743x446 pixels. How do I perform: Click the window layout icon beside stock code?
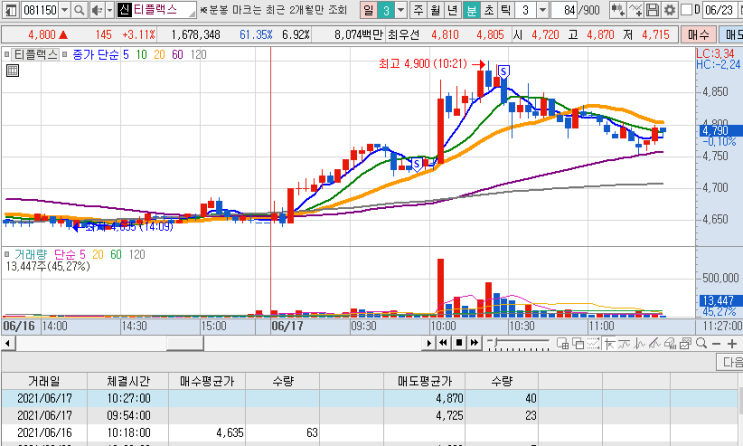tap(11, 9)
